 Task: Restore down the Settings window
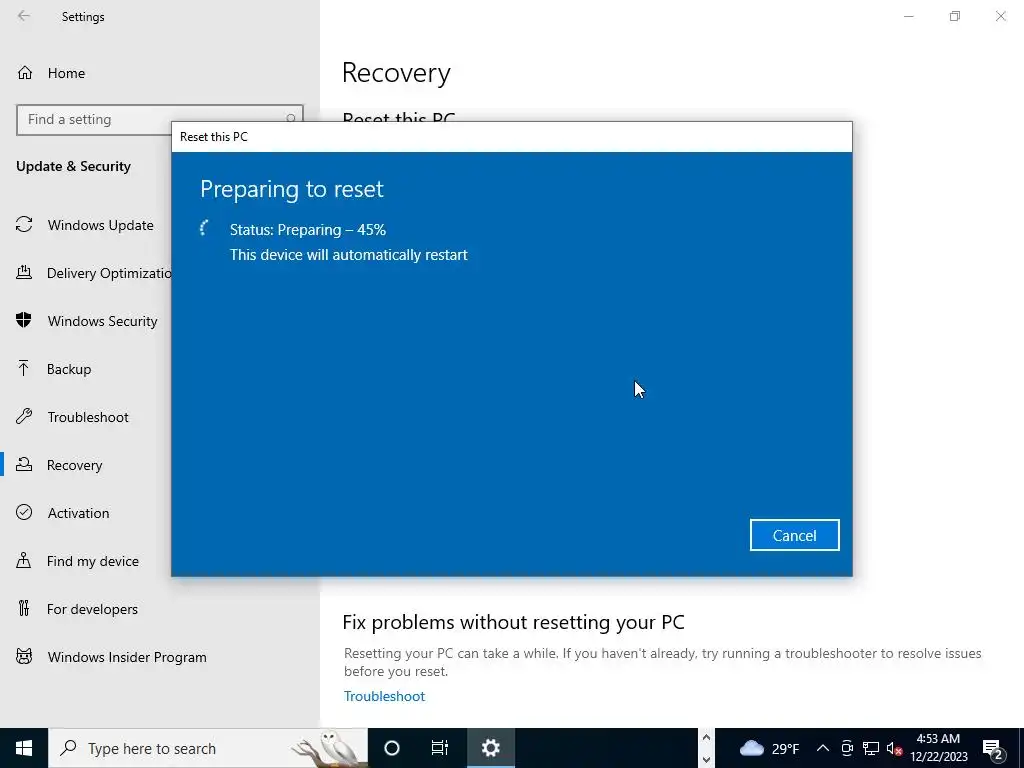955,16
